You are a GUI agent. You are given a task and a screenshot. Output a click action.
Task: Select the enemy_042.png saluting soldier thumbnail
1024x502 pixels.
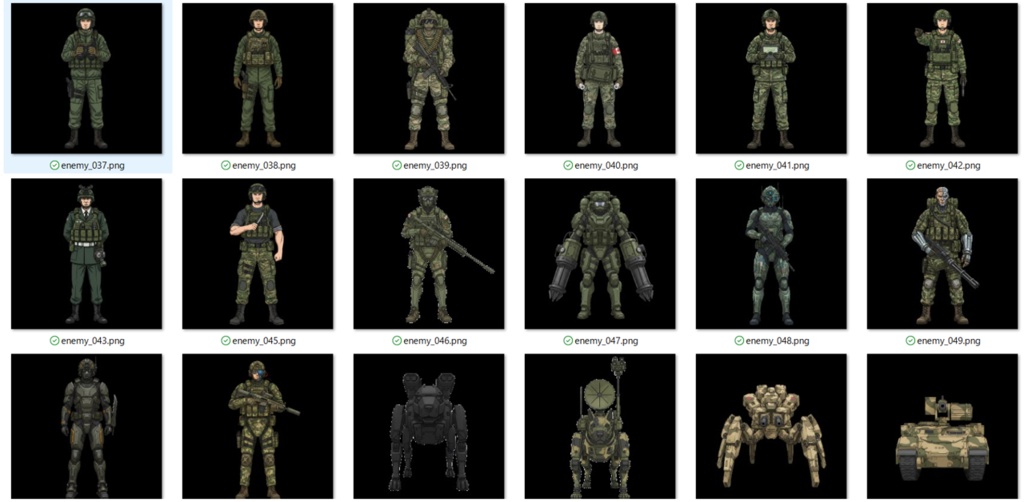point(942,78)
